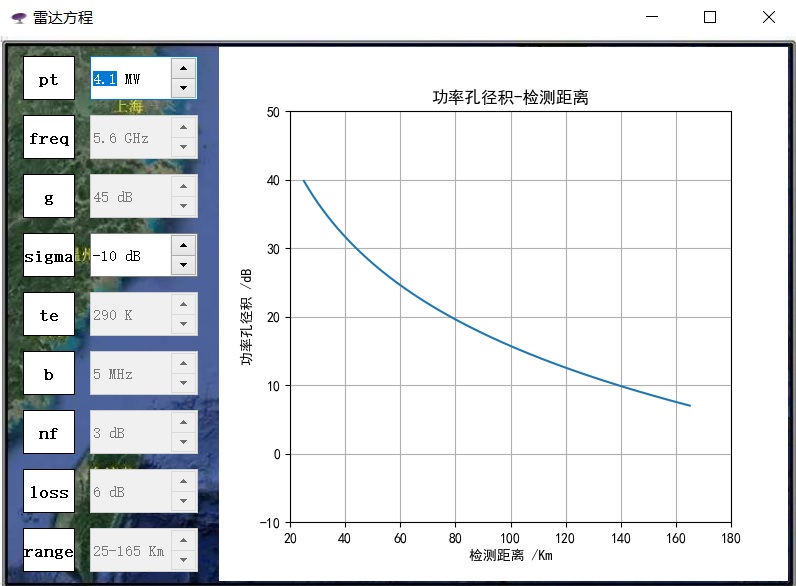Click the pt parameter button
This screenshot has width=796, height=586.
point(49,78)
